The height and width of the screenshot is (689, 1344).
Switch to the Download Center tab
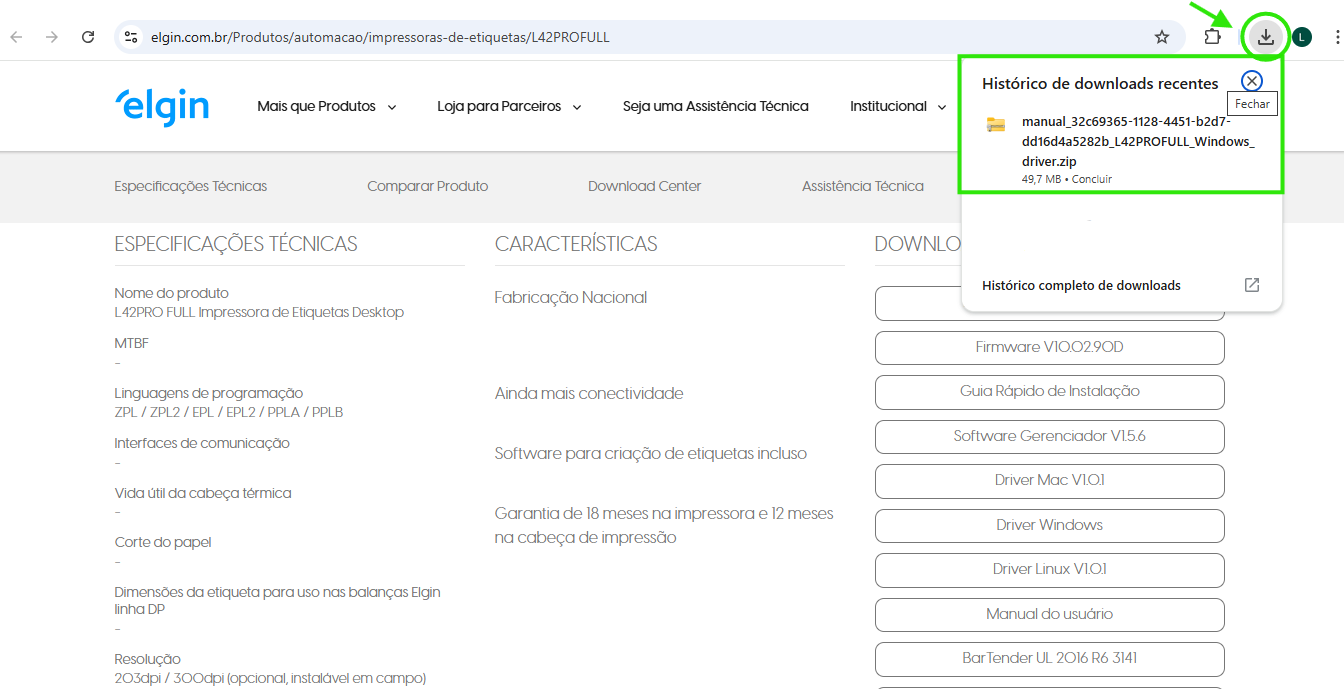644,186
